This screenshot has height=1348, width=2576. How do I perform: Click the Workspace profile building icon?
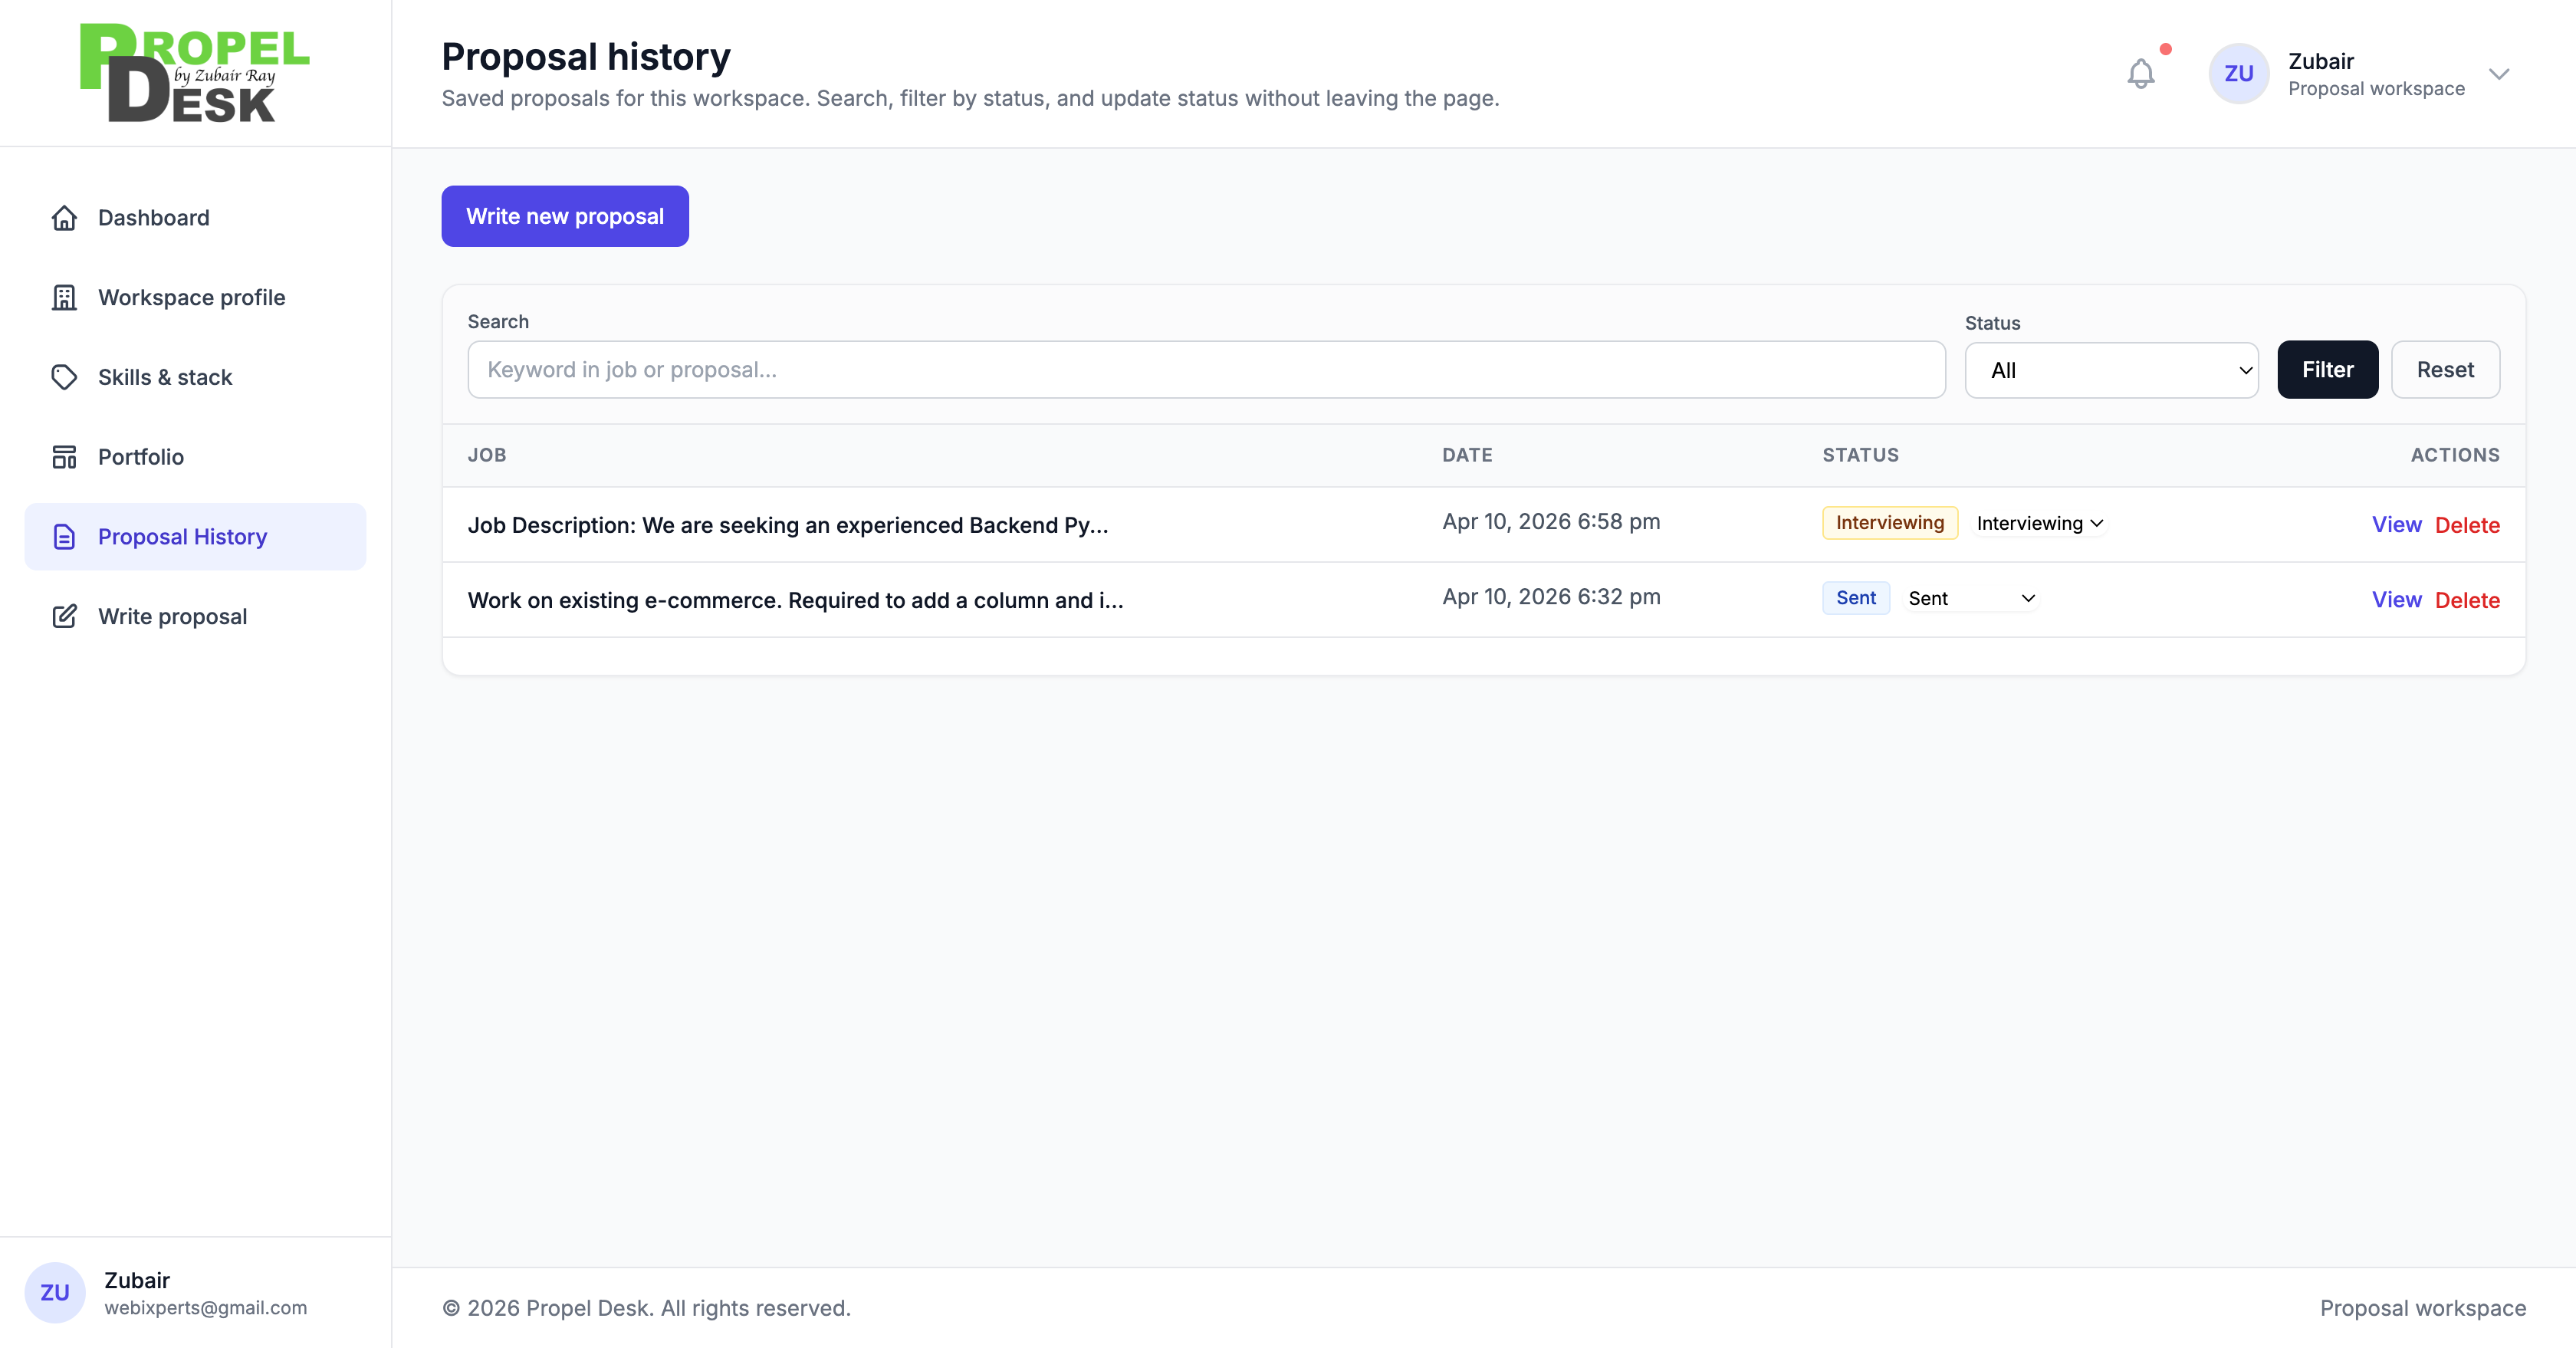64,298
